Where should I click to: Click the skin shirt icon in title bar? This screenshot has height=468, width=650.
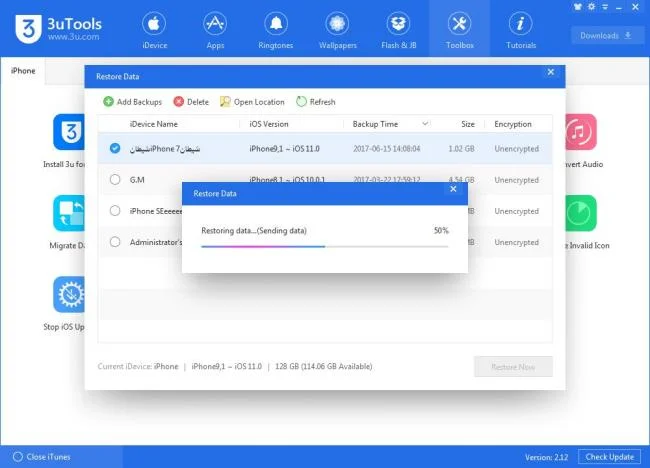click(577, 7)
